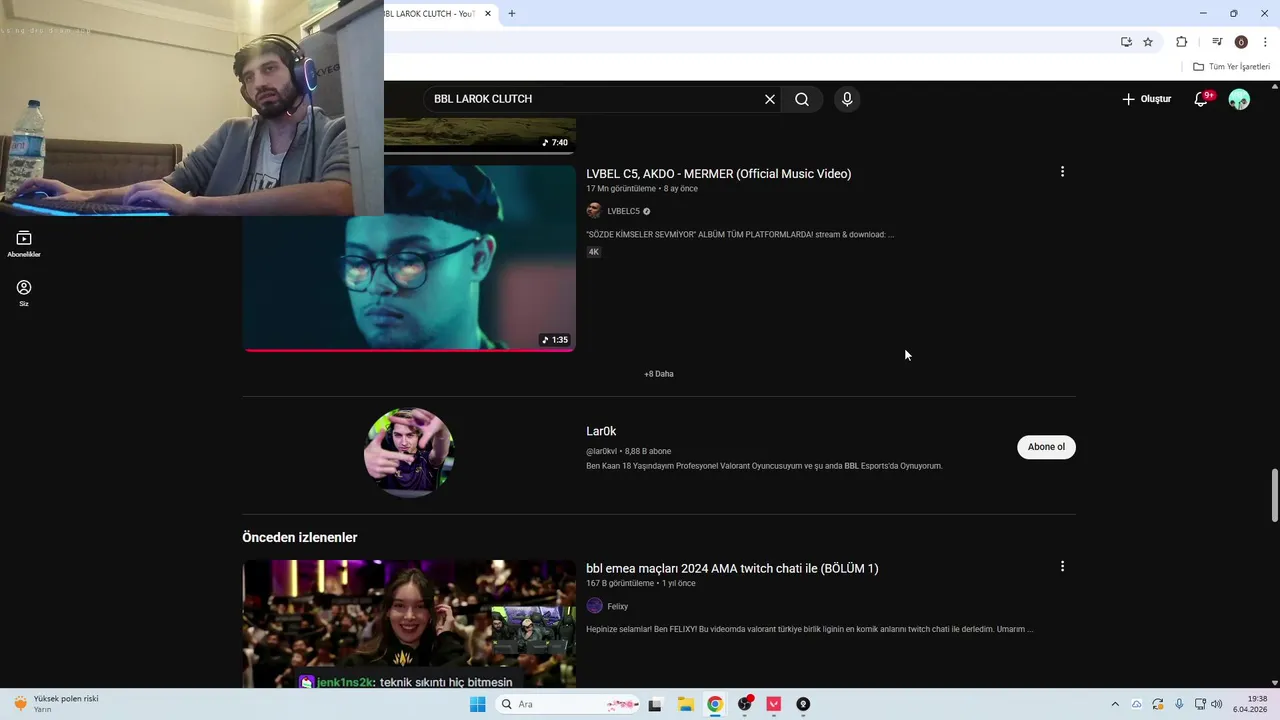Screen dimensions: 1280x720
Task: Expand +8 Daha more results
Action: pos(659,374)
